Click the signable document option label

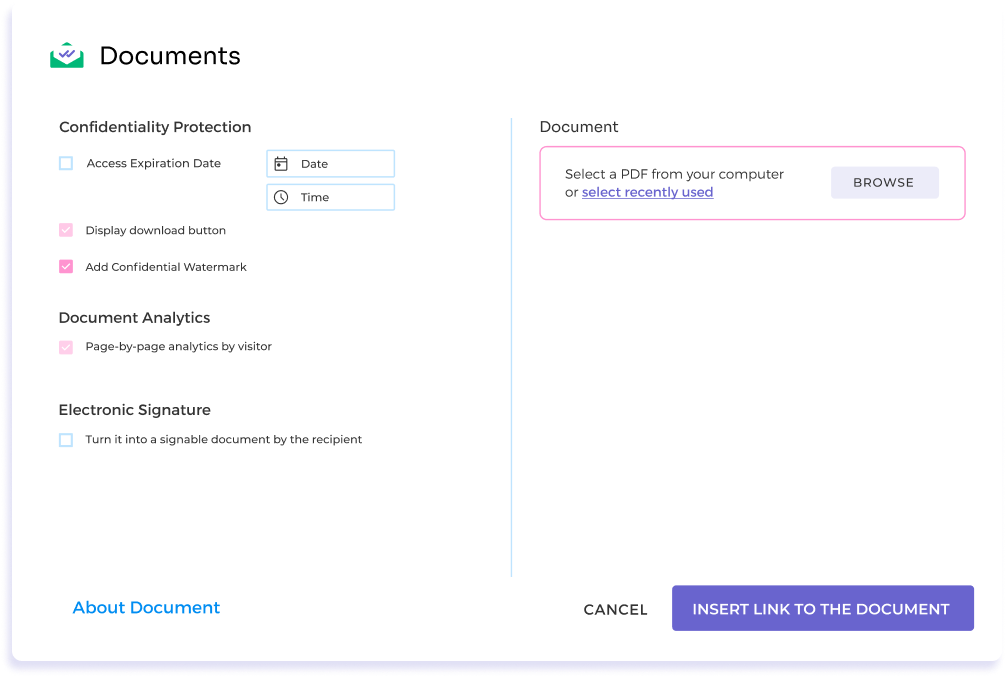point(224,440)
